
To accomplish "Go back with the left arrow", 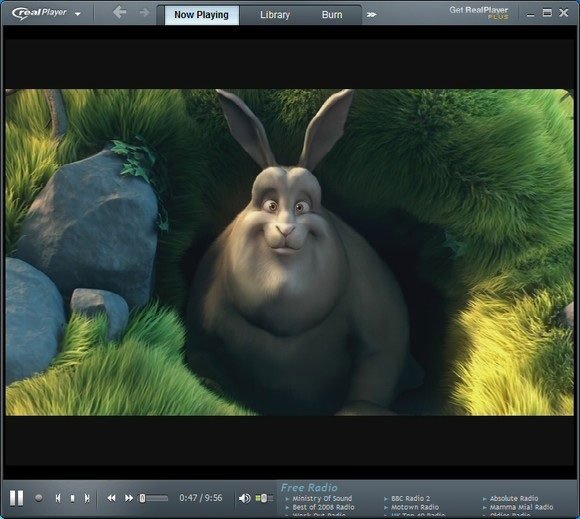I will 119,13.
